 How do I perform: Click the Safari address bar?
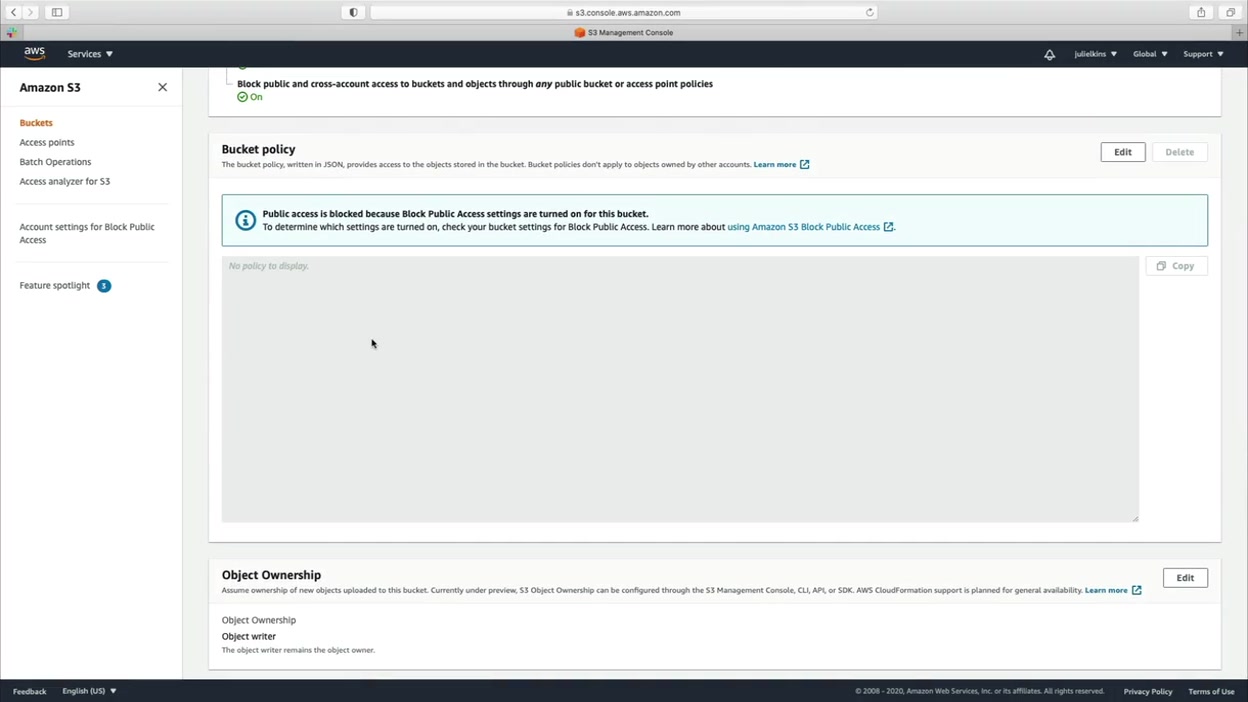tap(624, 12)
